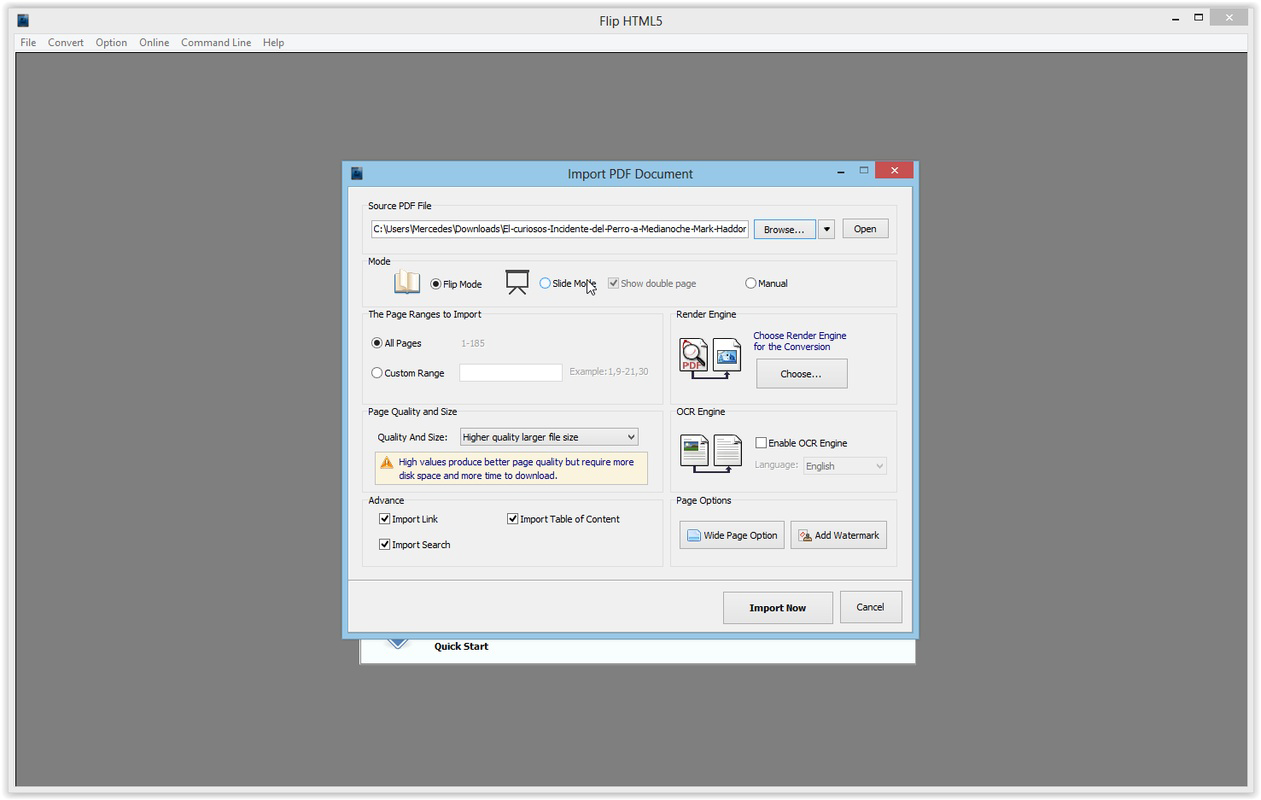Open the Help menu

[x=273, y=42]
